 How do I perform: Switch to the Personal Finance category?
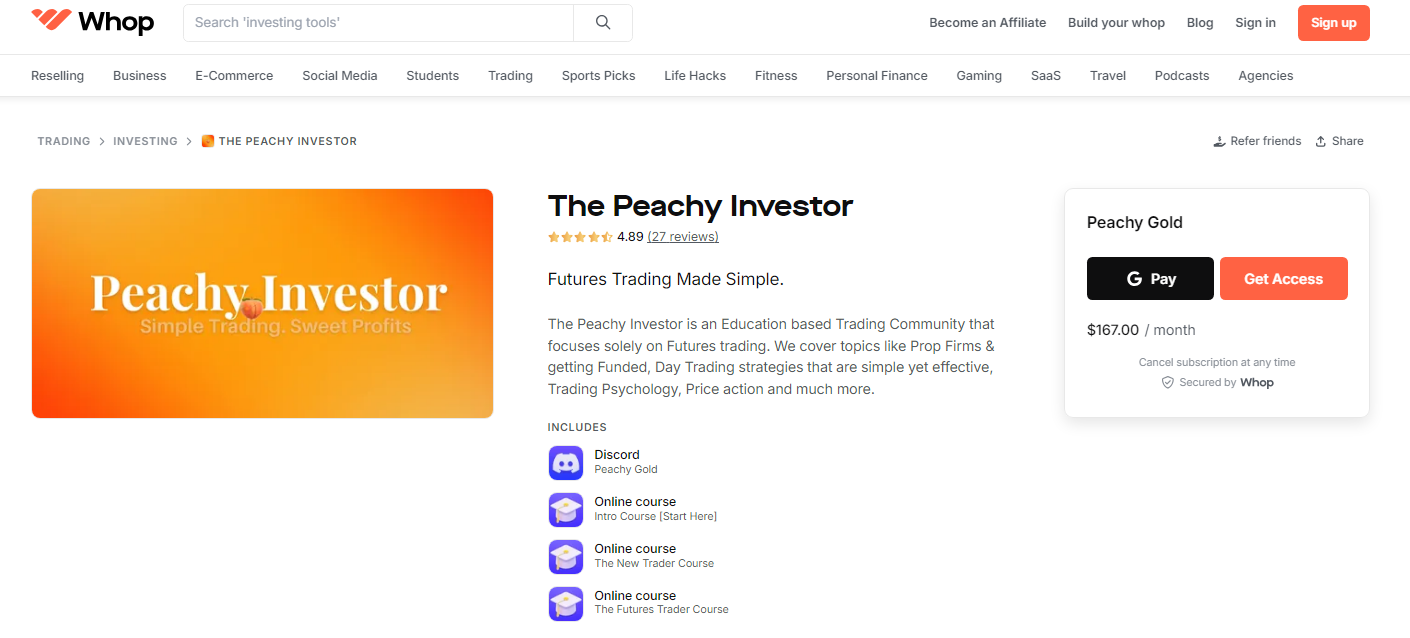point(876,75)
